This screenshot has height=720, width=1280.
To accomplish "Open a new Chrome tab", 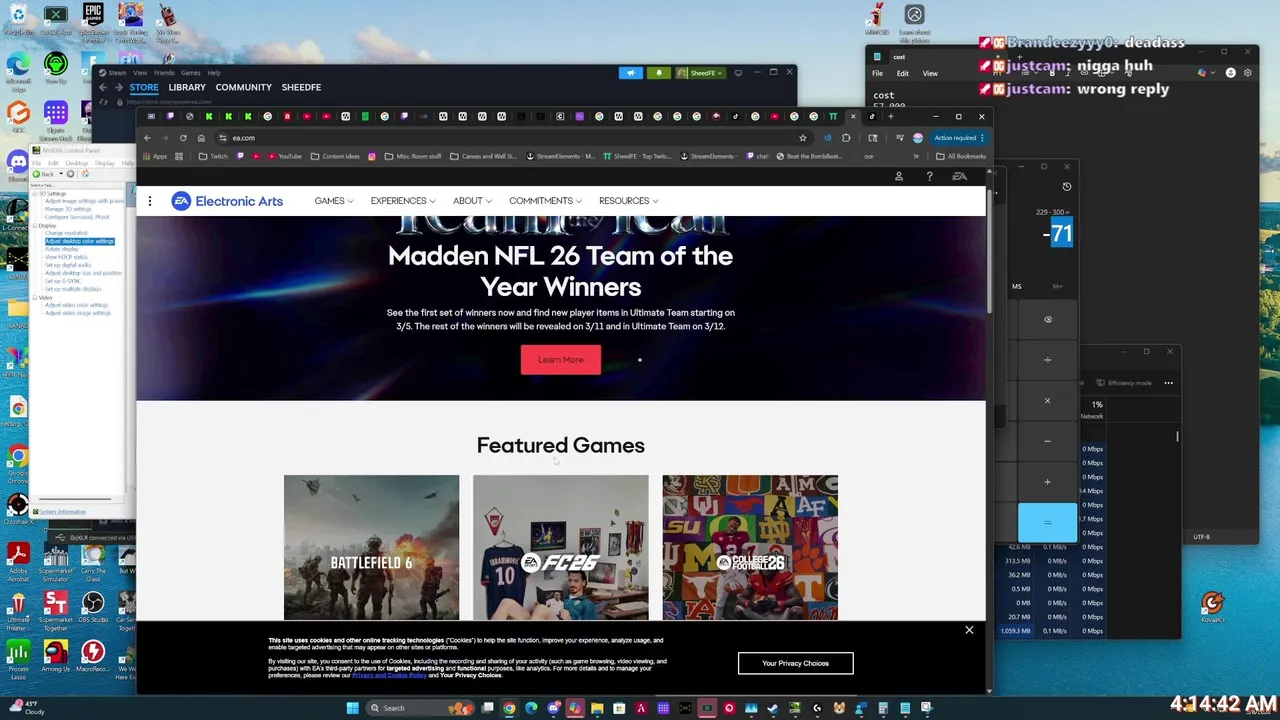I will click(890, 117).
